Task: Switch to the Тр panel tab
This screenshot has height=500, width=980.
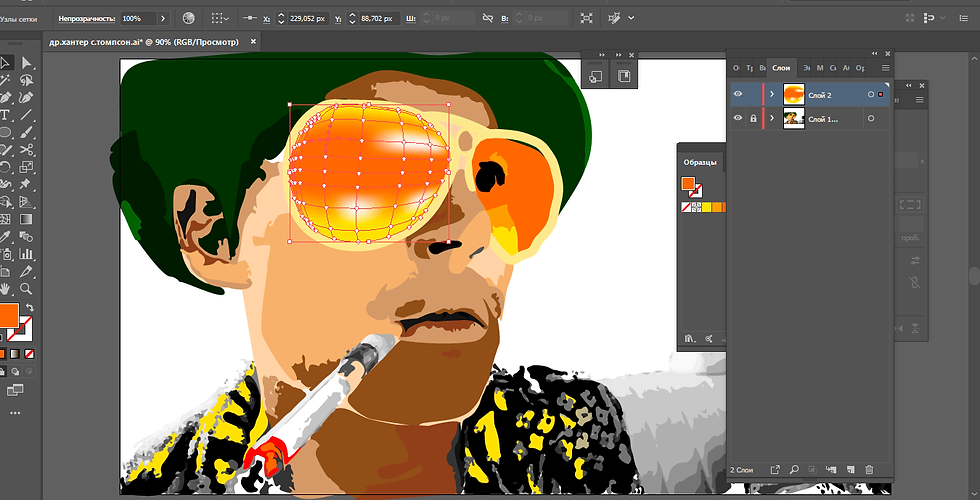Action: tap(749, 68)
